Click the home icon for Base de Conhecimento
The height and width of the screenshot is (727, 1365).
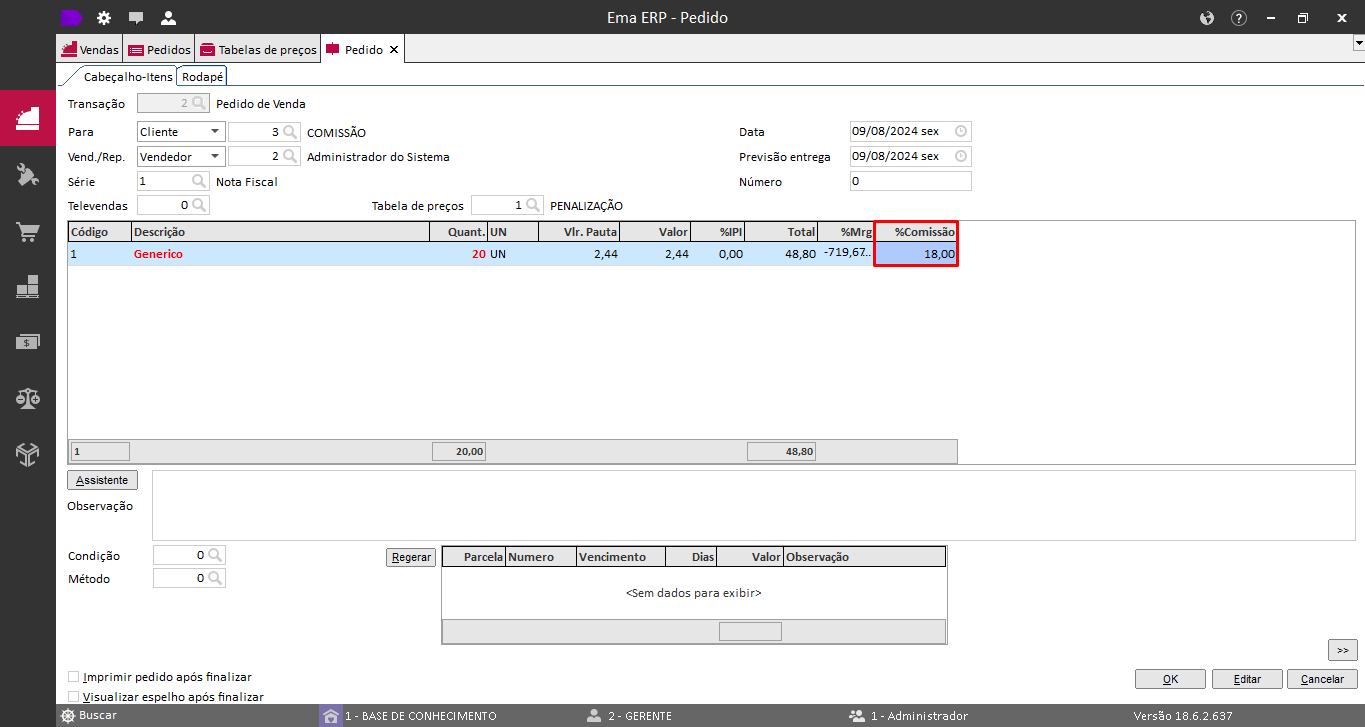coord(331,716)
